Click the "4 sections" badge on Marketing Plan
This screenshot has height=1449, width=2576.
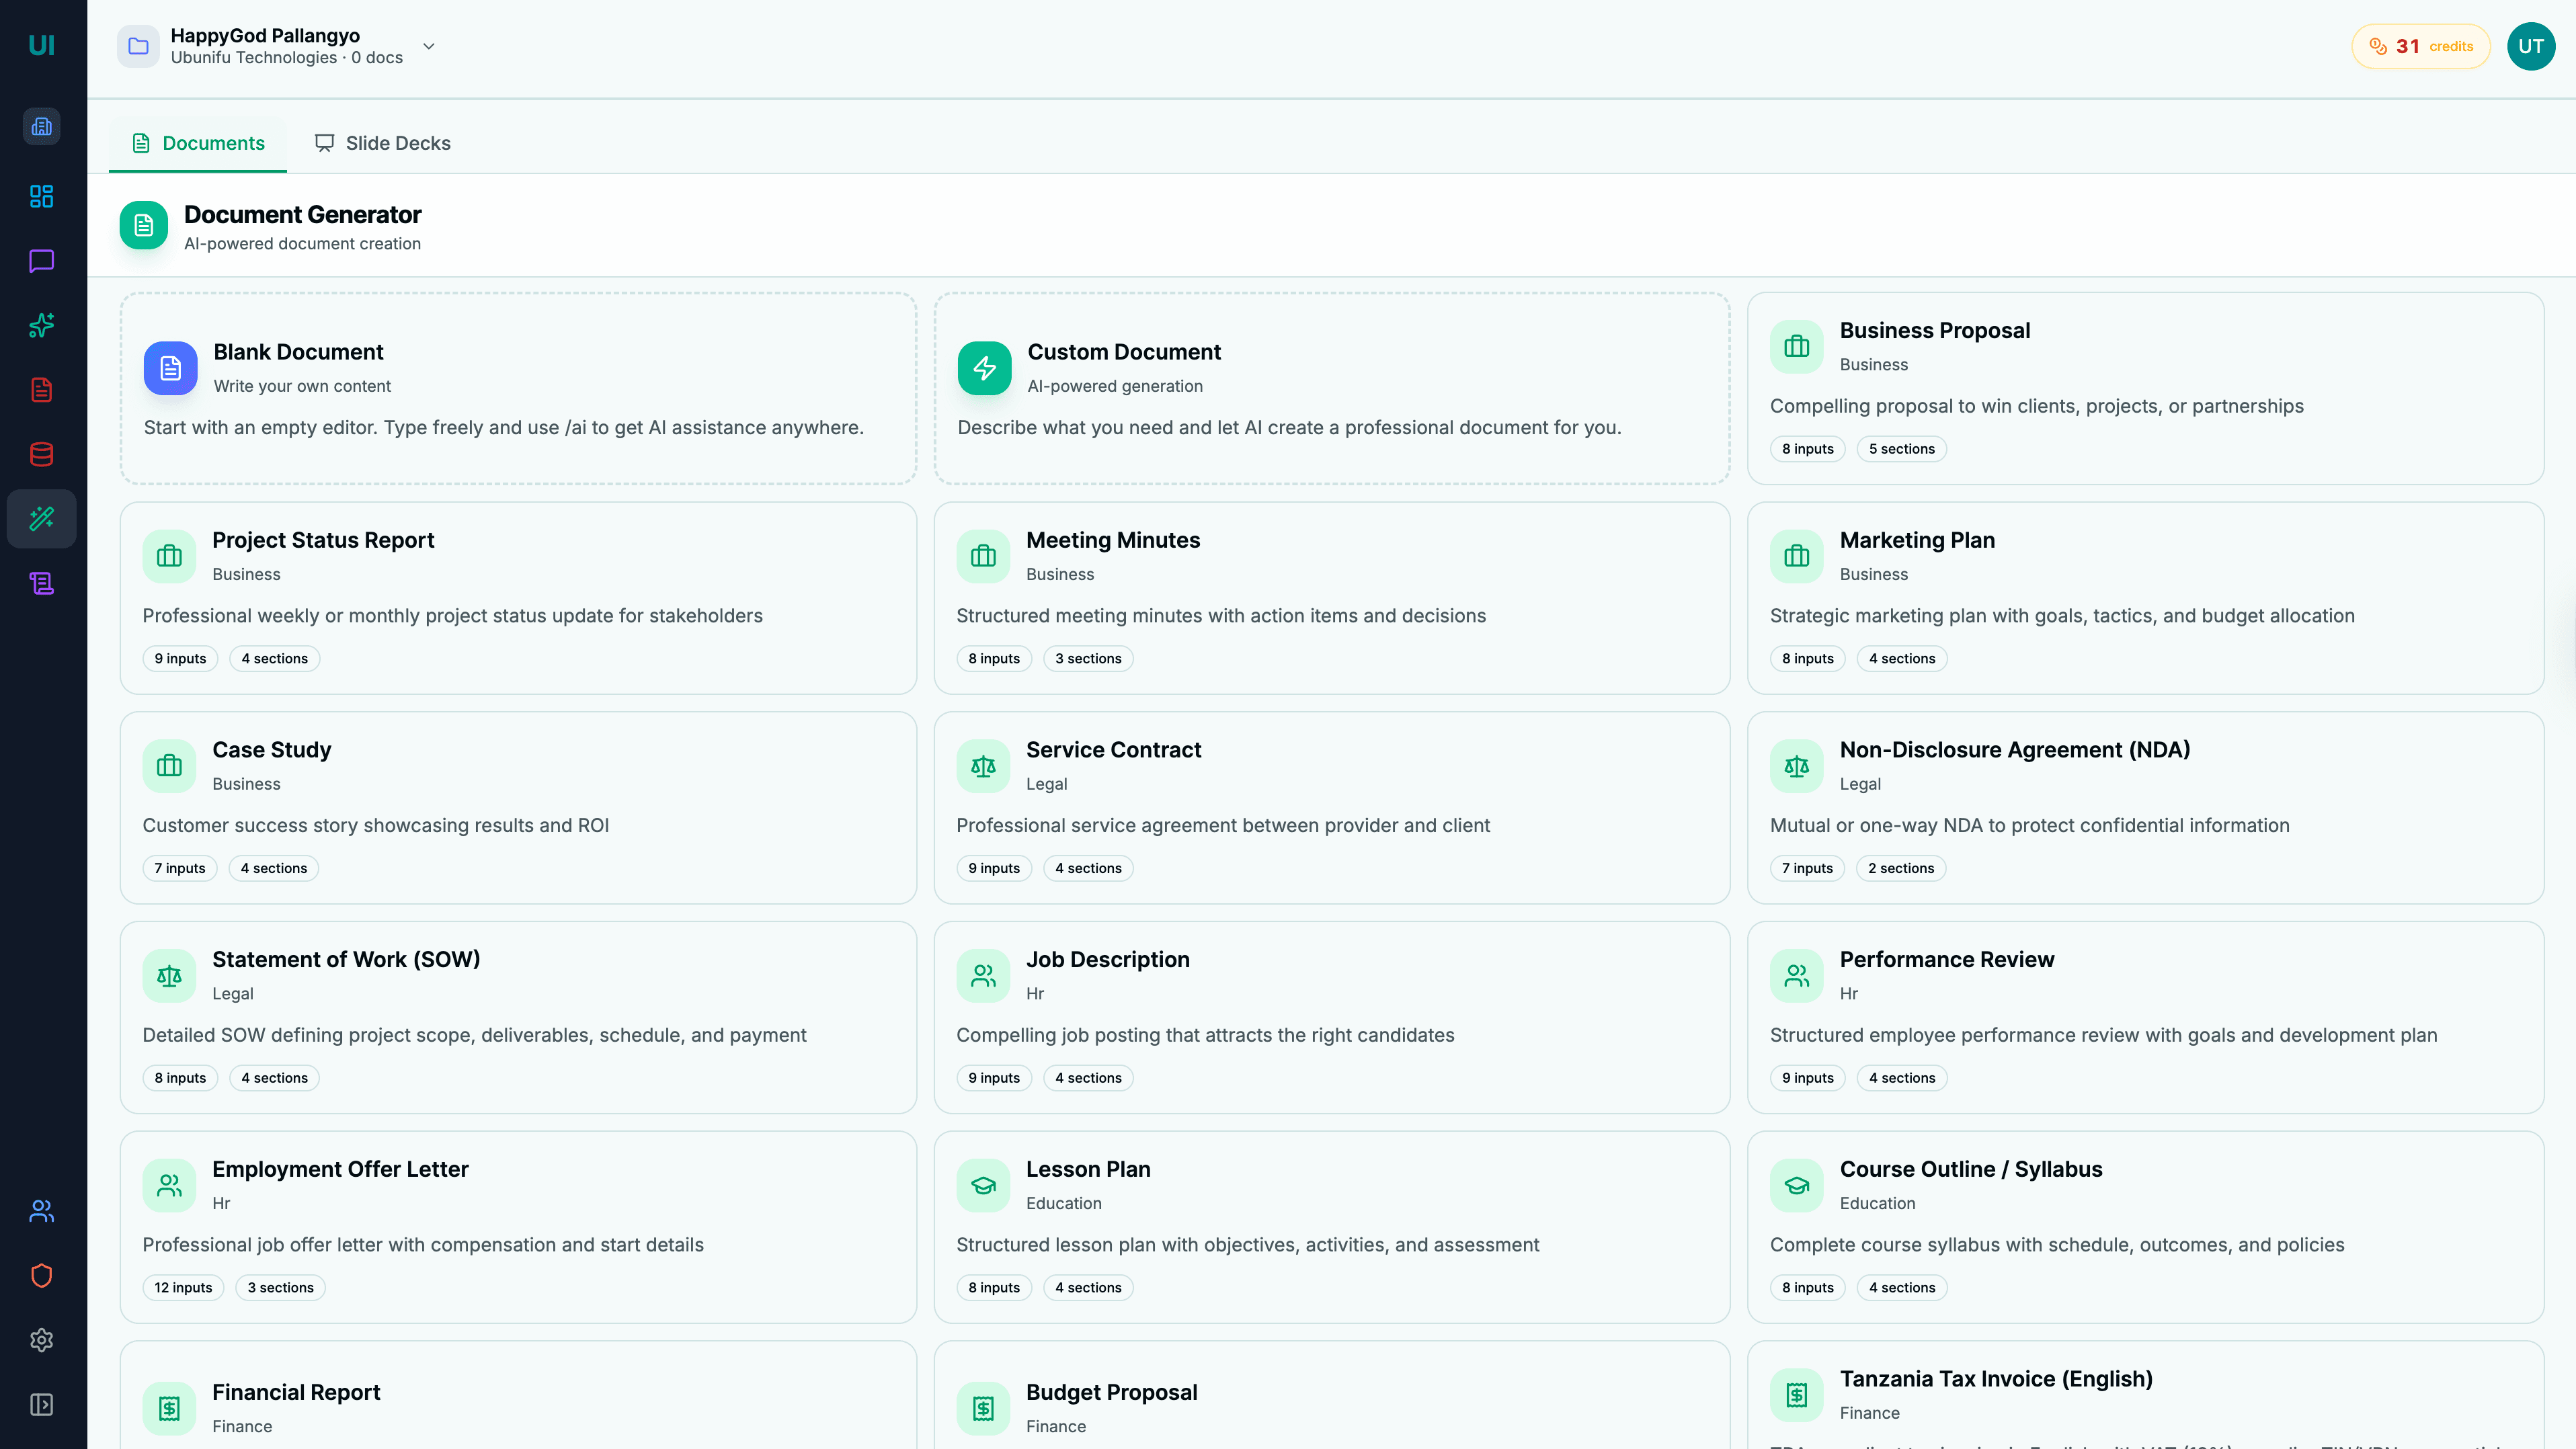tap(1902, 659)
